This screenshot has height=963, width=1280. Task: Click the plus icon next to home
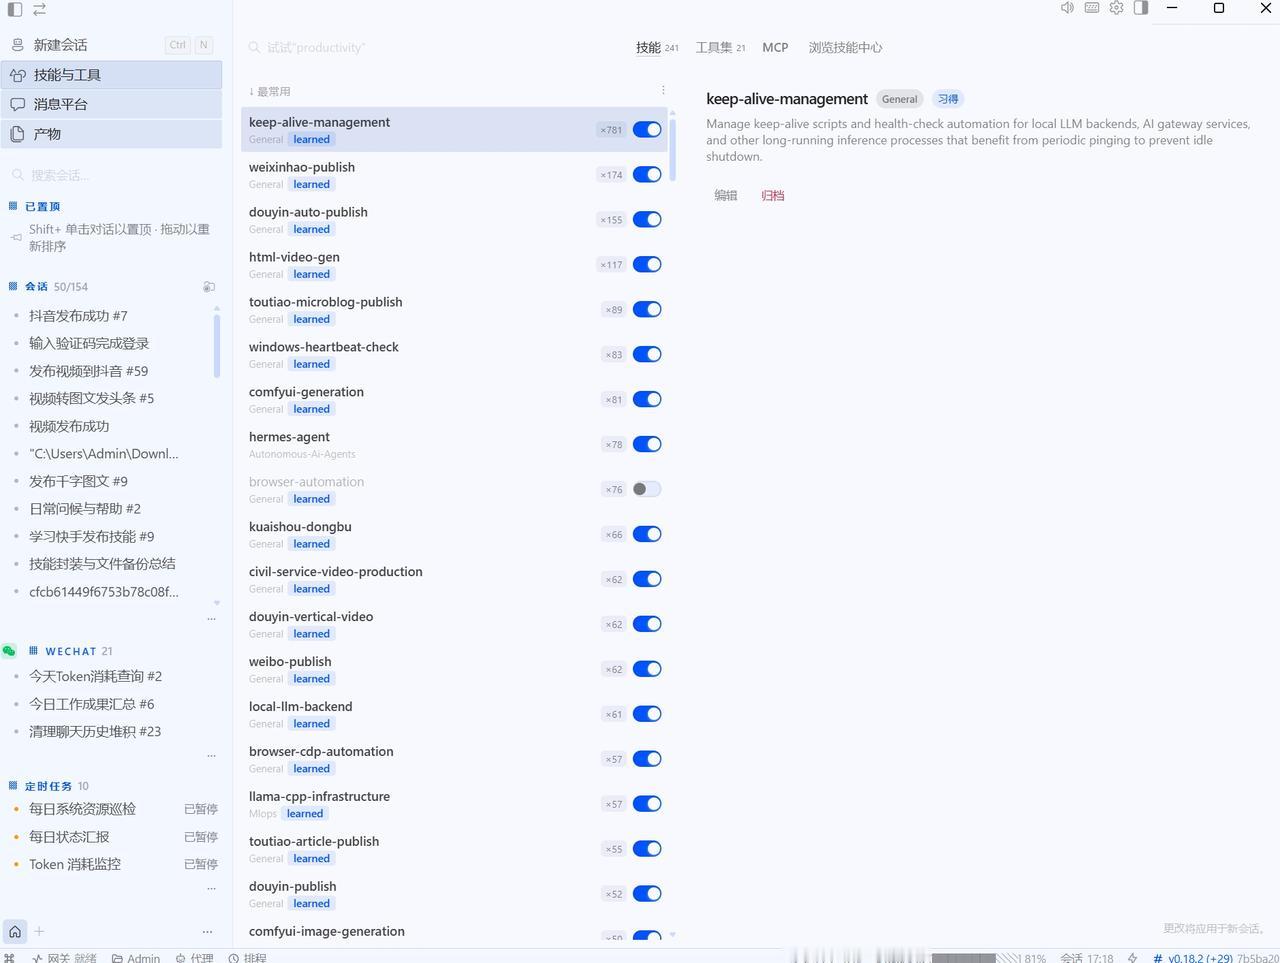39,932
